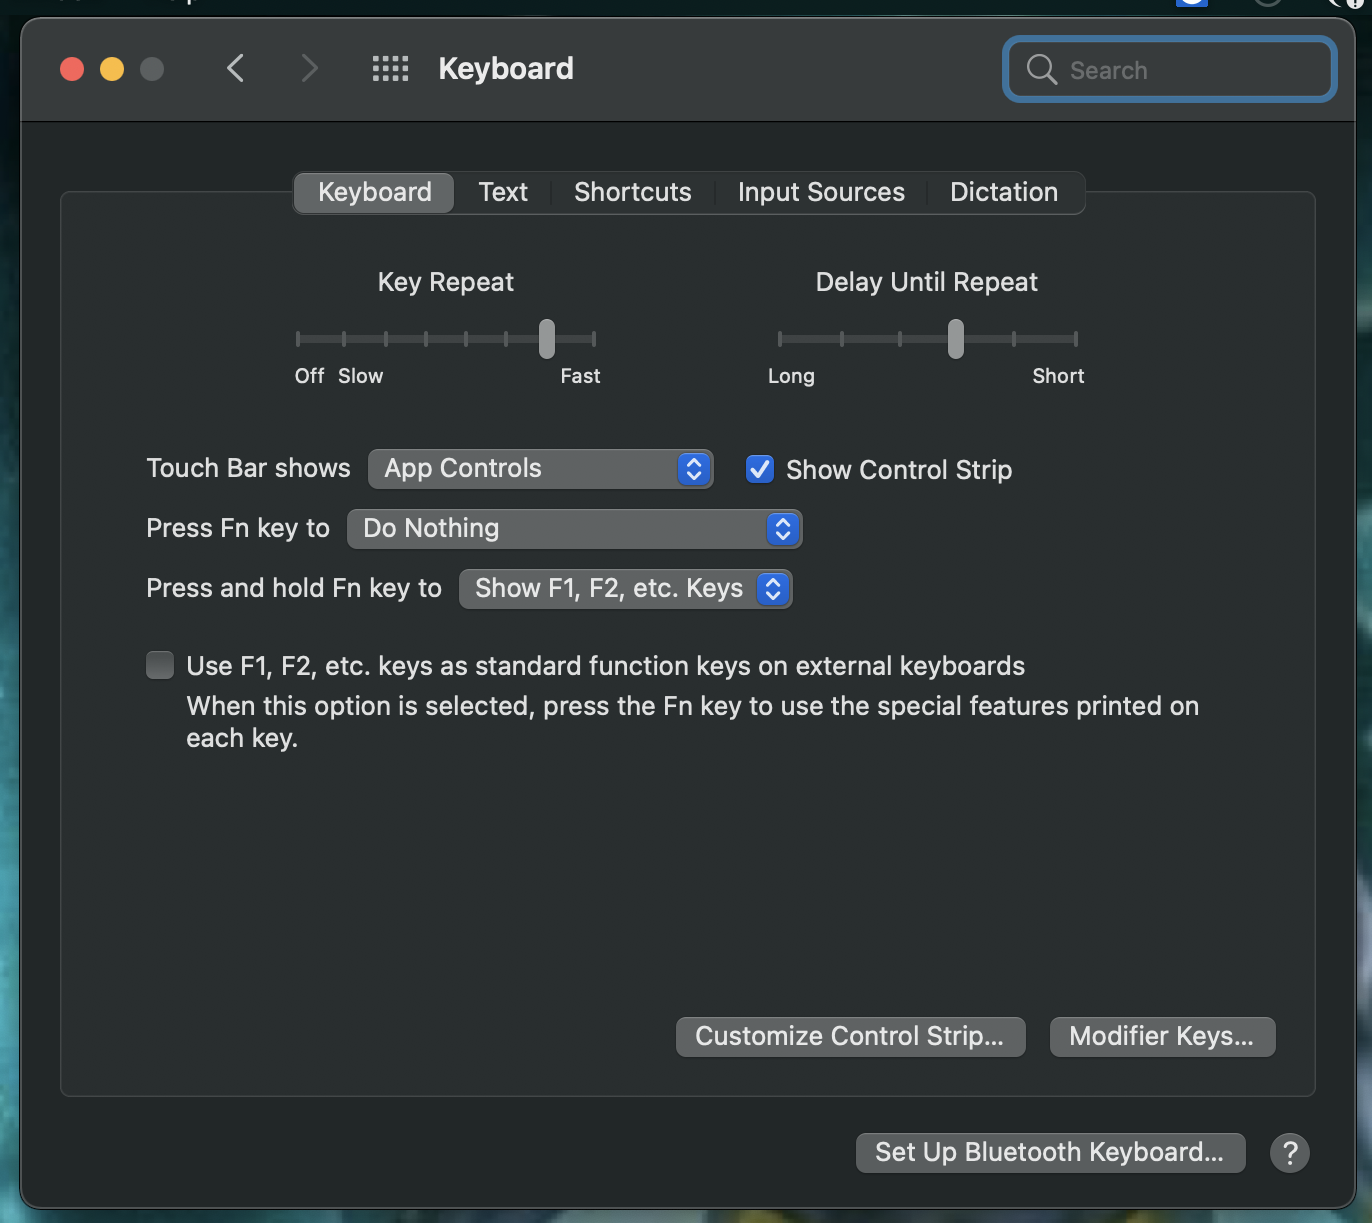Click the magnifying glass in search field
The image size is (1372, 1223).
coord(1040,69)
